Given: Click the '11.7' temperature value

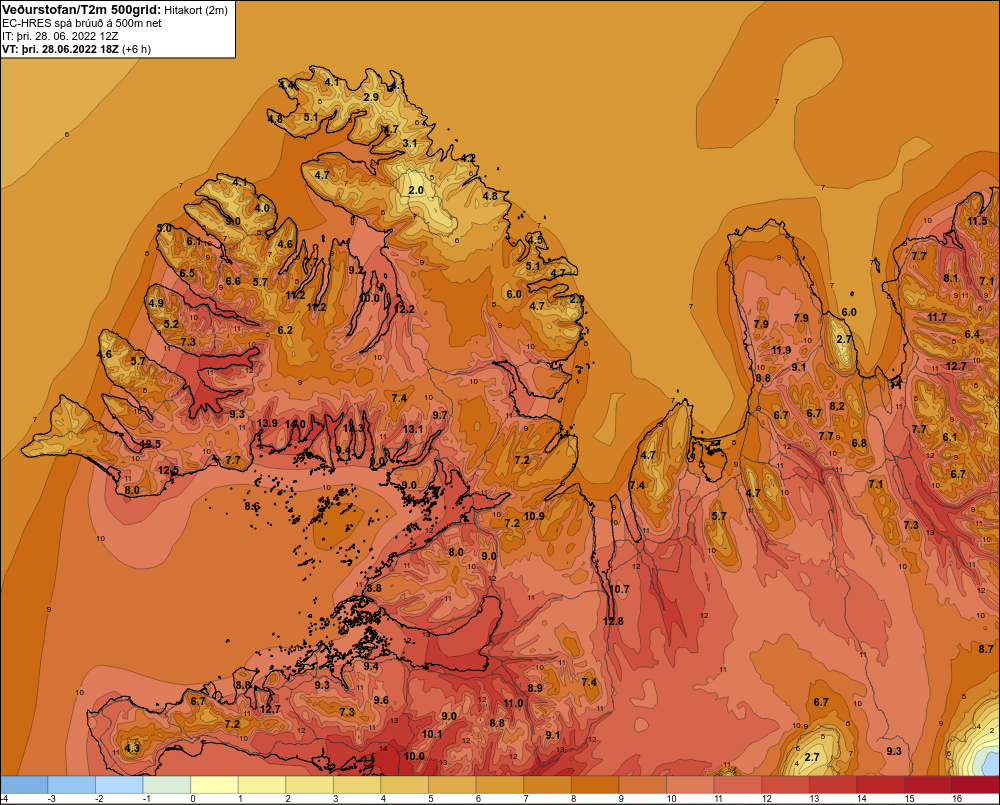Looking at the screenshot, I should click(937, 317).
